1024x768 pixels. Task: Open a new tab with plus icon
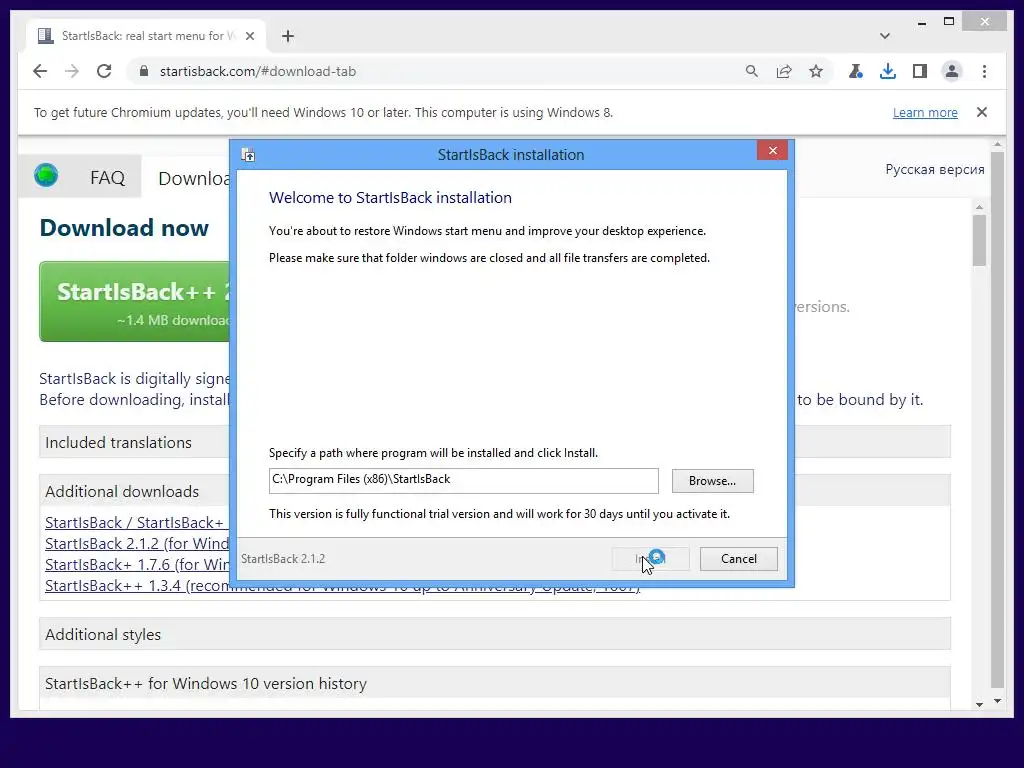(x=288, y=36)
